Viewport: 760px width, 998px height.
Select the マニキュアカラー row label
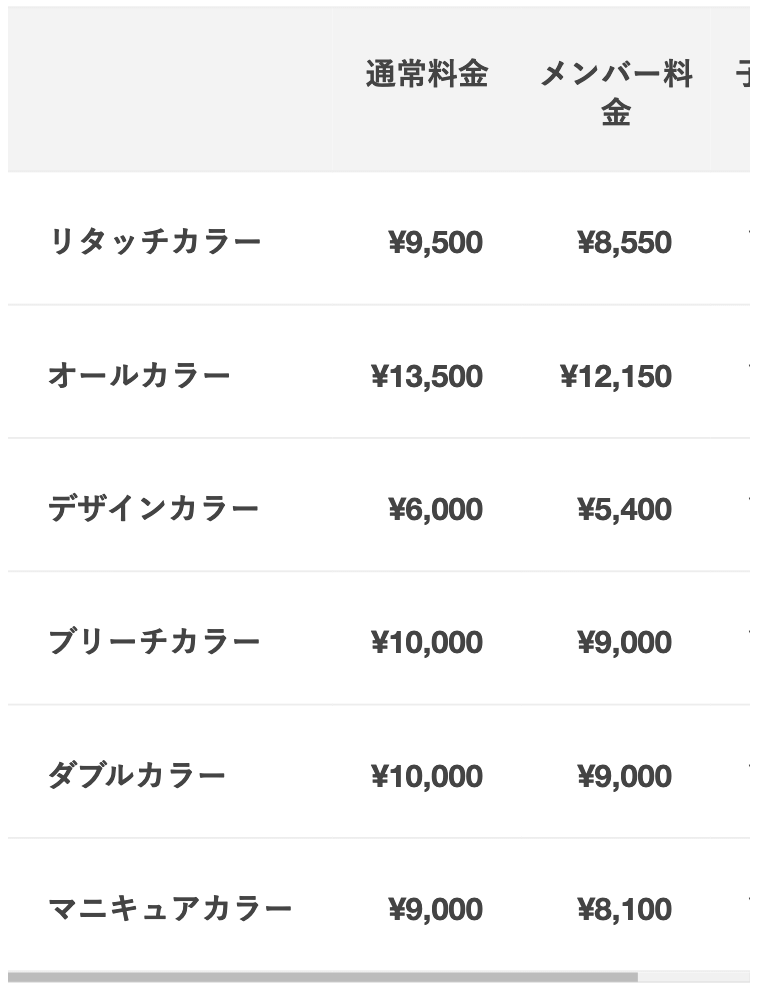(170, 908)
